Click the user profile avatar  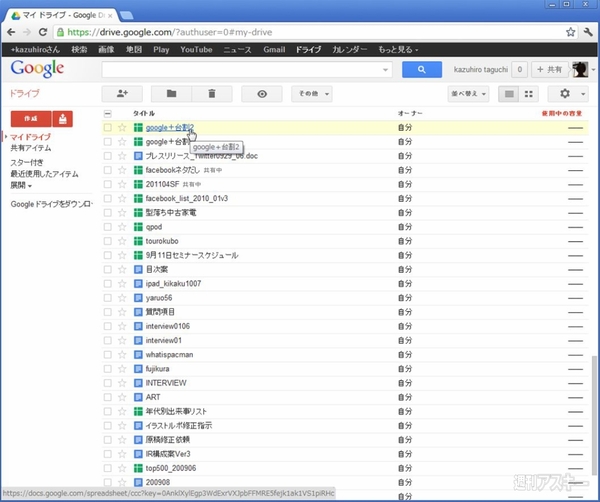click(580, 69)
